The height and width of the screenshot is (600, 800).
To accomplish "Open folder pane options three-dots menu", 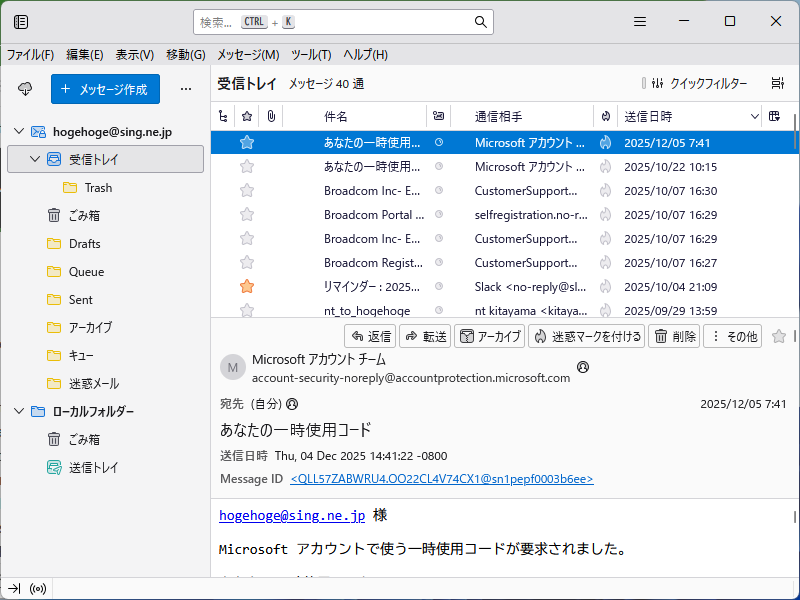I will (x=186, y=89).
